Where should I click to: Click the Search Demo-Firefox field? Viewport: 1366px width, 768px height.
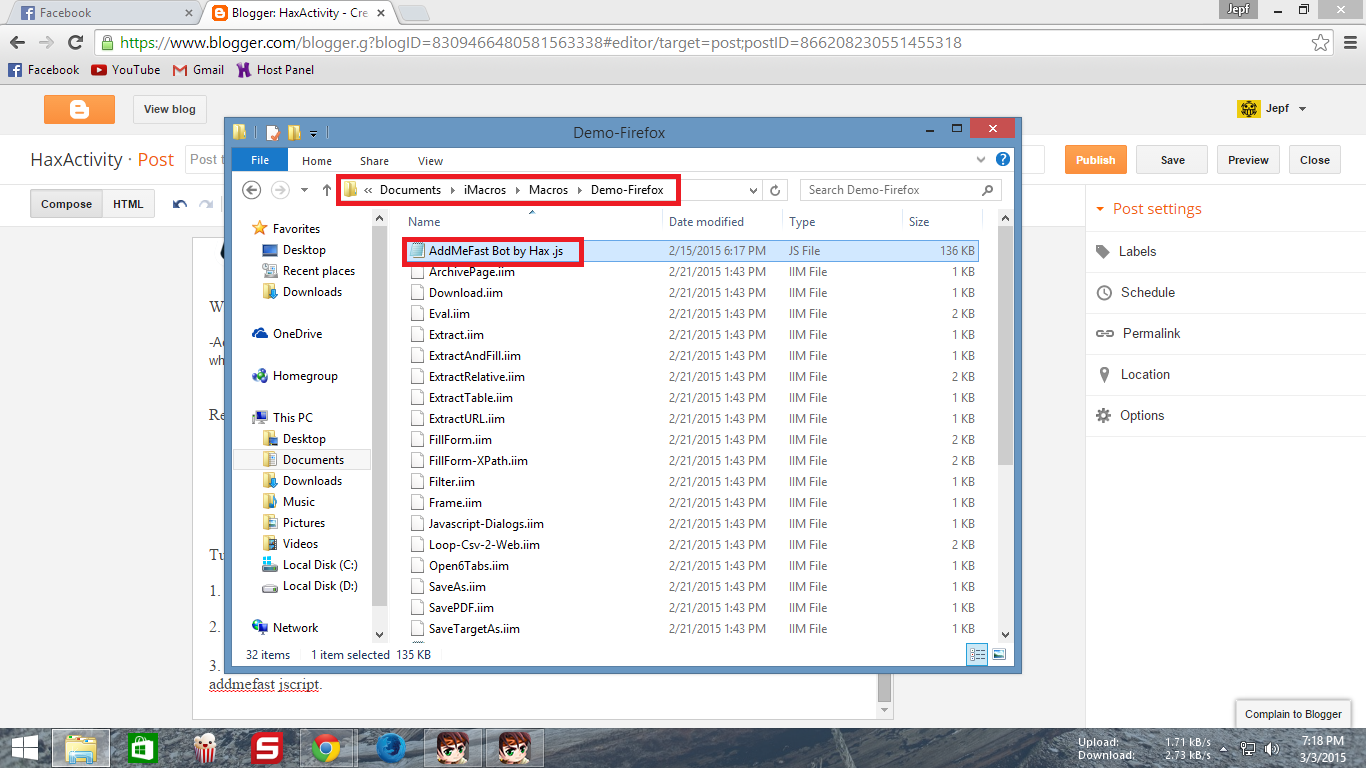pyautogui.click(x=900, y=190)
